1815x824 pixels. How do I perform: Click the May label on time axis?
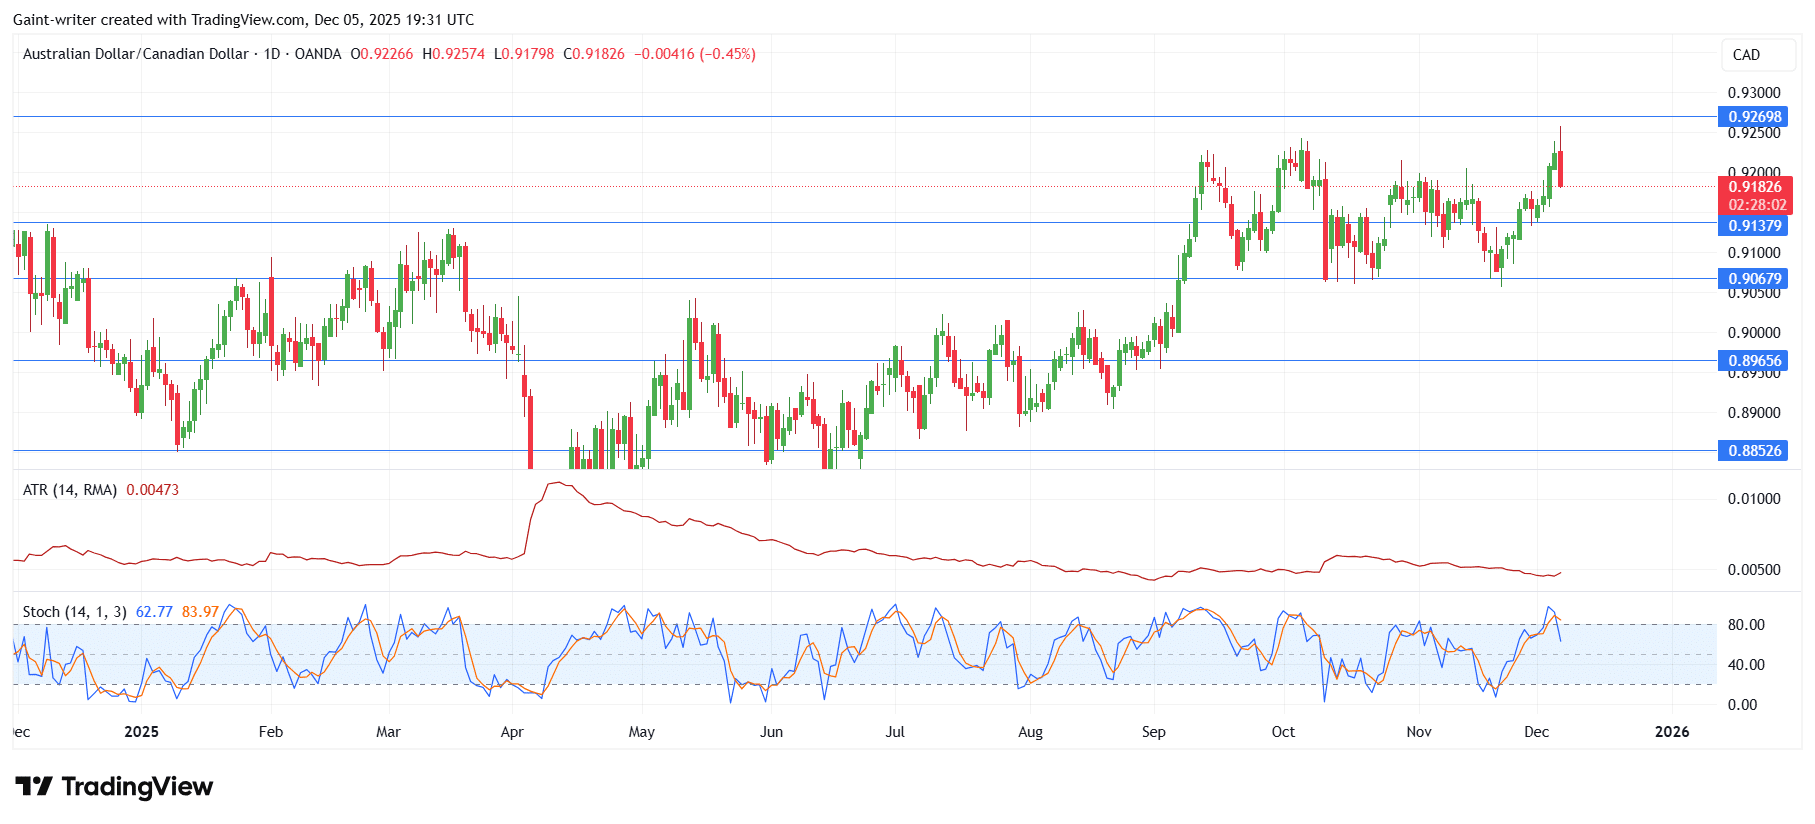coord(642,732)
